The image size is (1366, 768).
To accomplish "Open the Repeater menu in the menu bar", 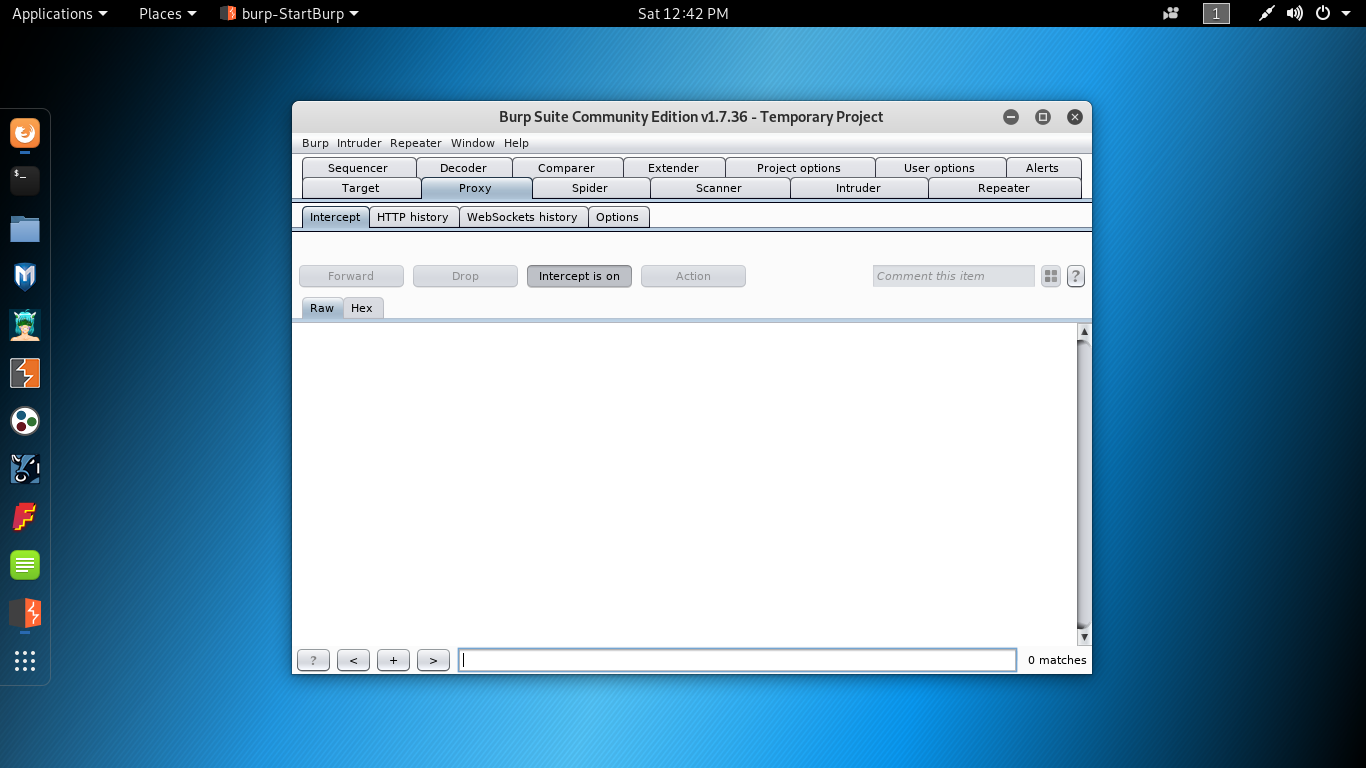I will coord(415,143).
